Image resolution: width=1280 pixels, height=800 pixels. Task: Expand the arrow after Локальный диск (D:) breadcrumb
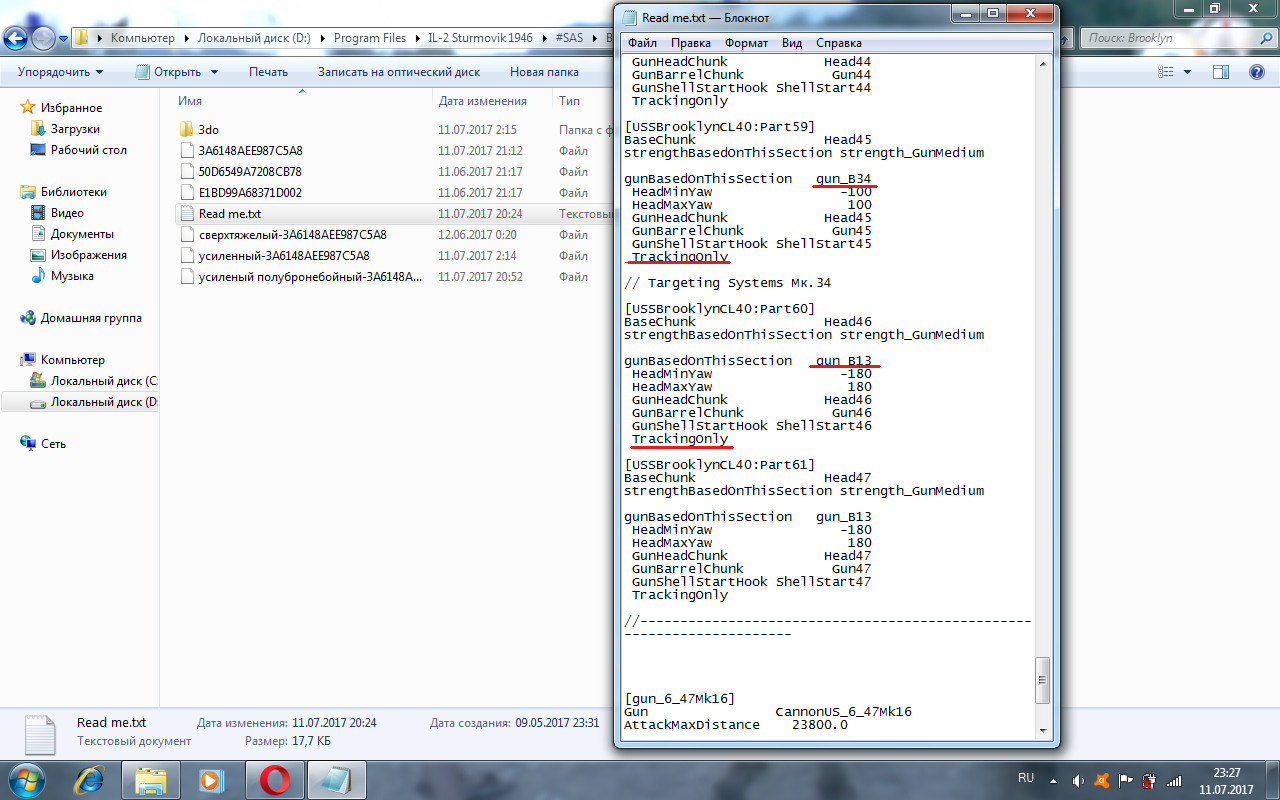click(x=323, y=38)
